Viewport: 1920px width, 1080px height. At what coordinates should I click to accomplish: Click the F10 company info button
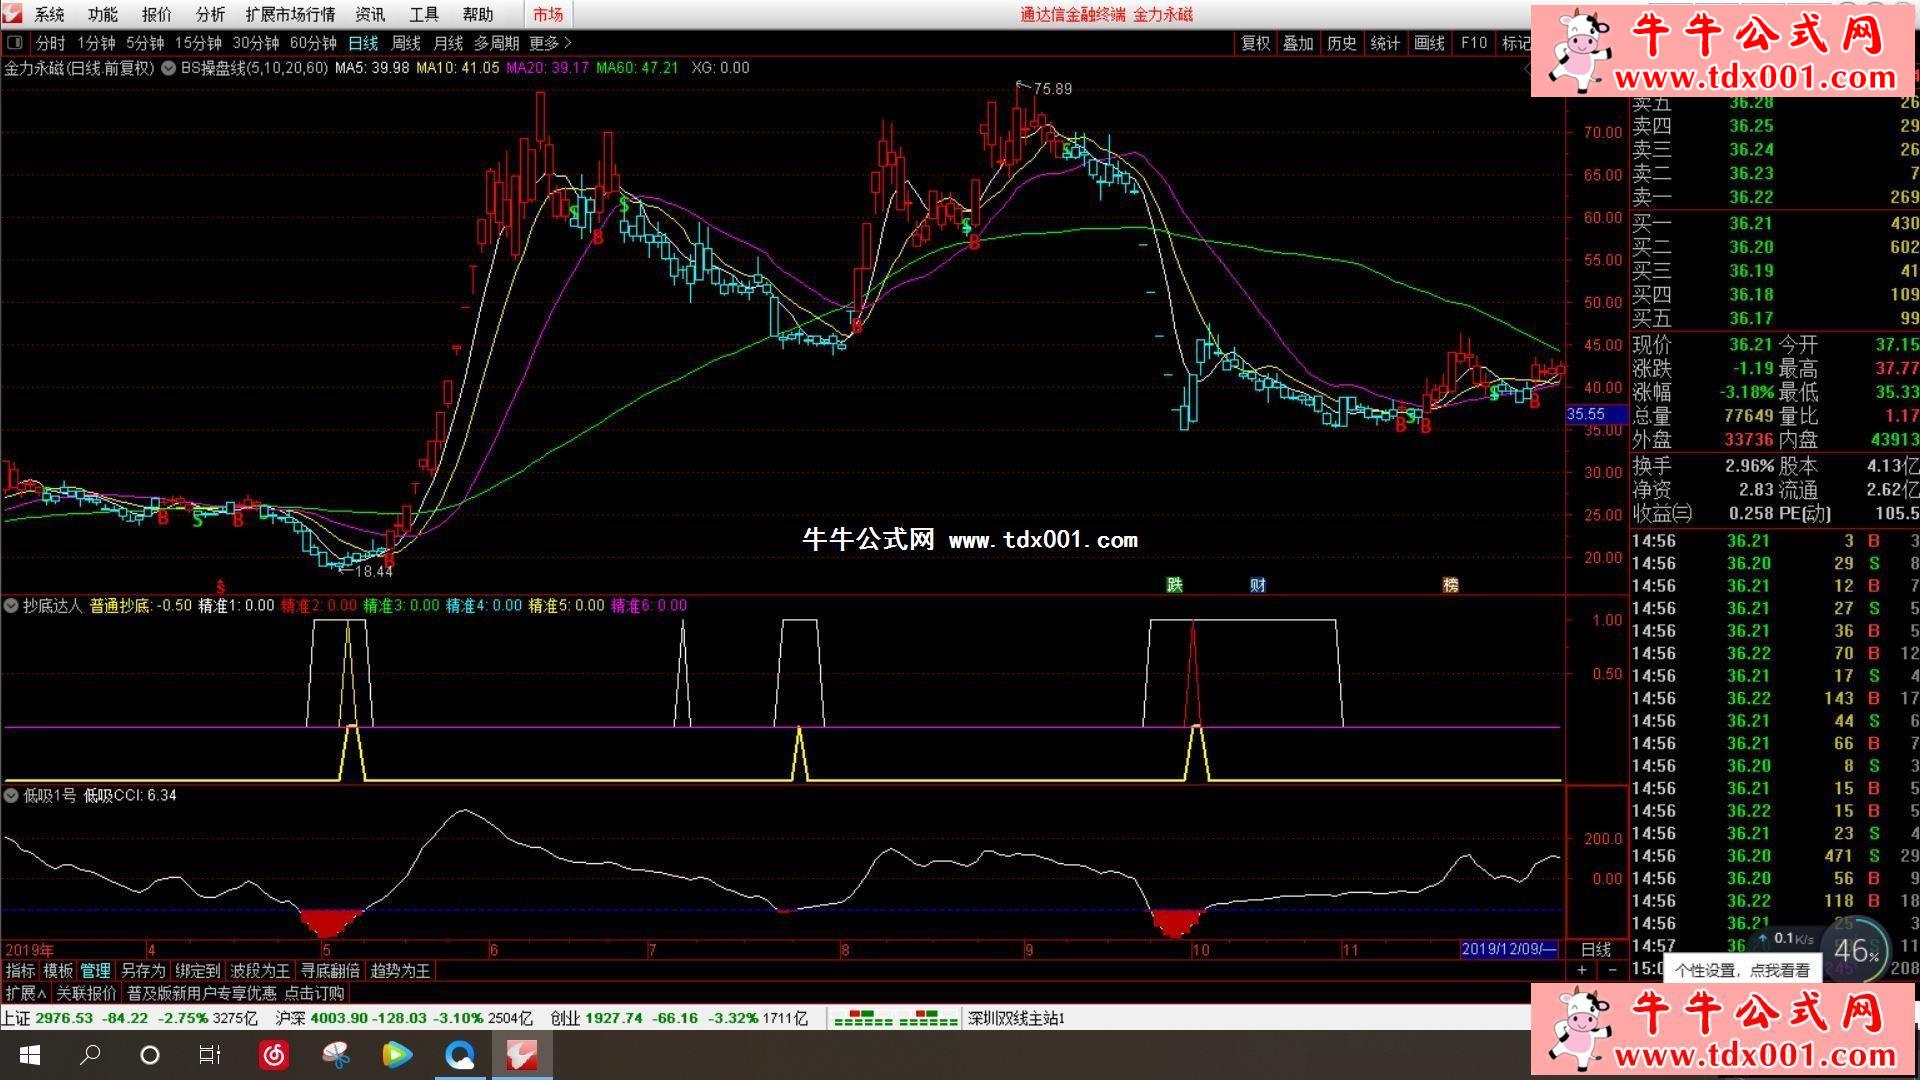[1474, 43]
